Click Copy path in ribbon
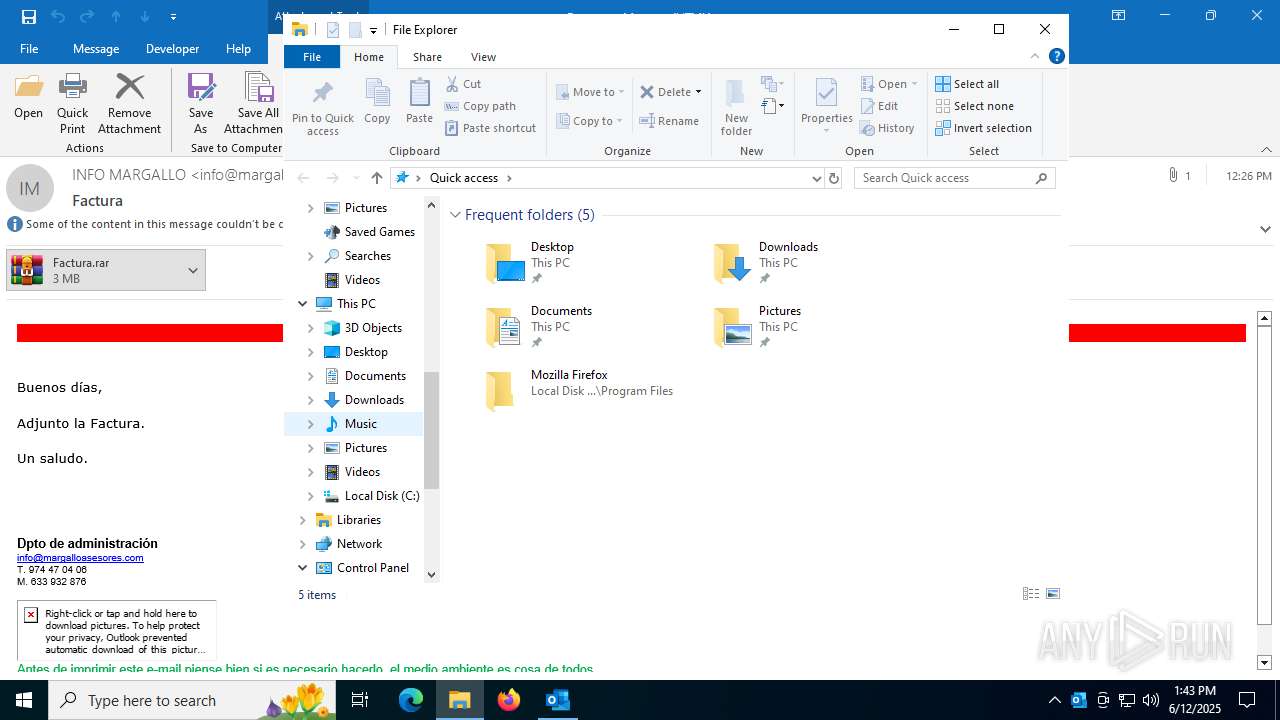 coord(480,106)
